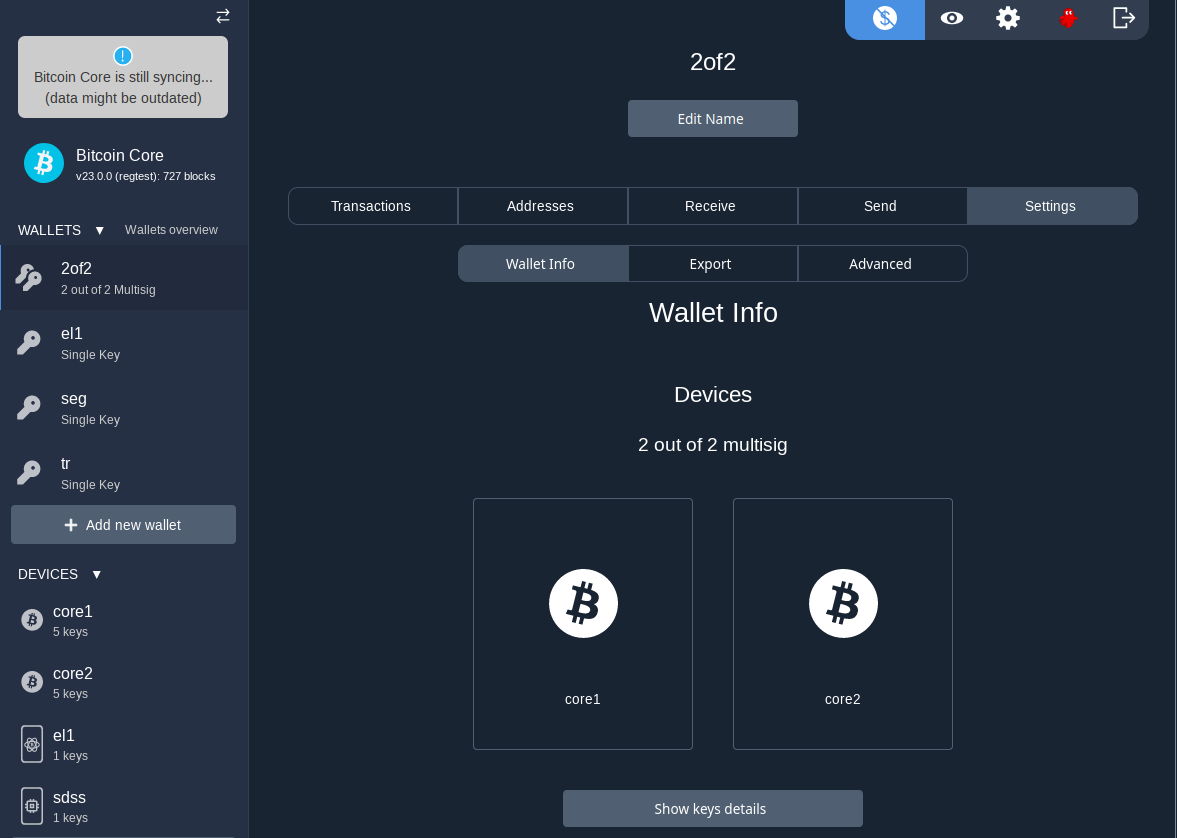Select the Wallet Info sub-tab
Viewport: 1177px width, 838px height.
(x=543, y=264)
